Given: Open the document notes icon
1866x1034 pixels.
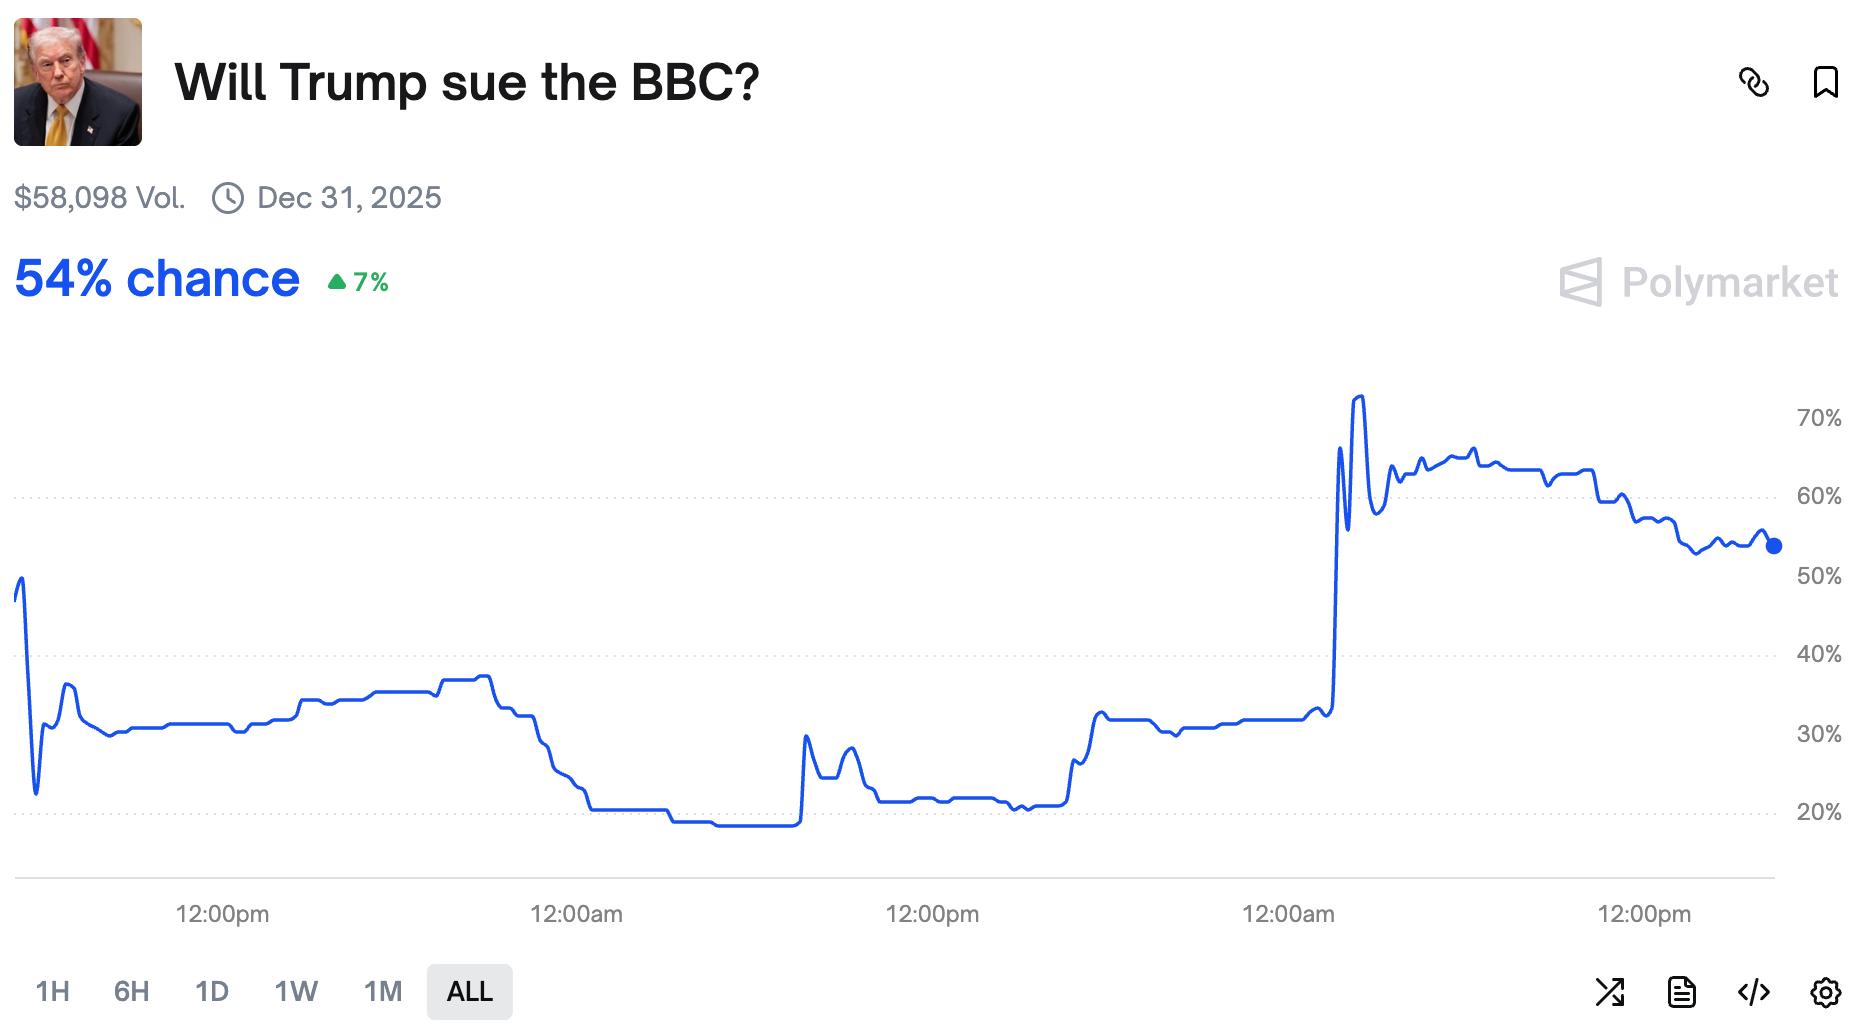Looking at the screenshot, I should 1682,992.
